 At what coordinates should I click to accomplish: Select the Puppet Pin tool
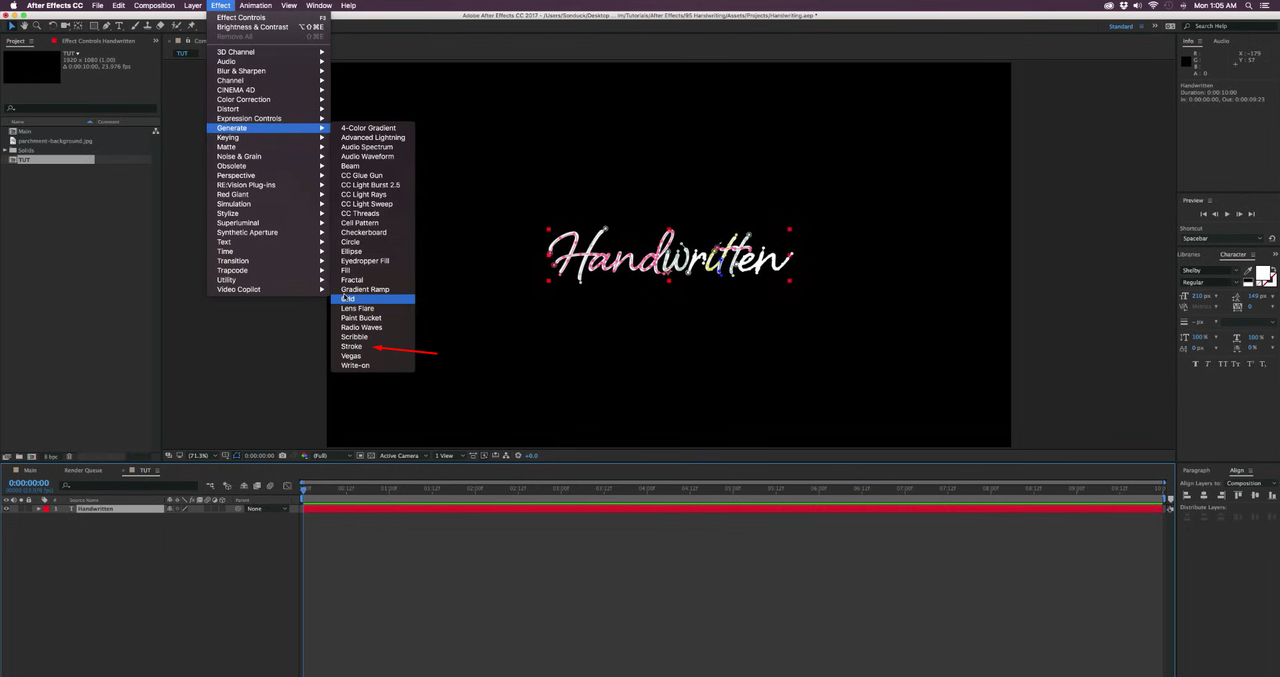(x=190, y=26)
